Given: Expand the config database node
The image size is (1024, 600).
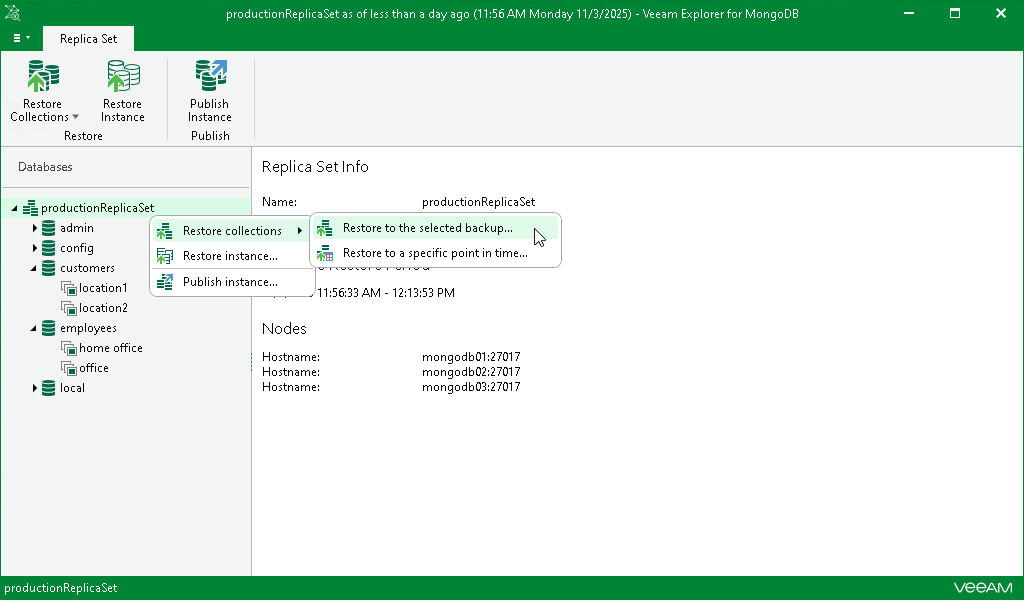Looking at the screenshot, I should (x=35, y=248).
